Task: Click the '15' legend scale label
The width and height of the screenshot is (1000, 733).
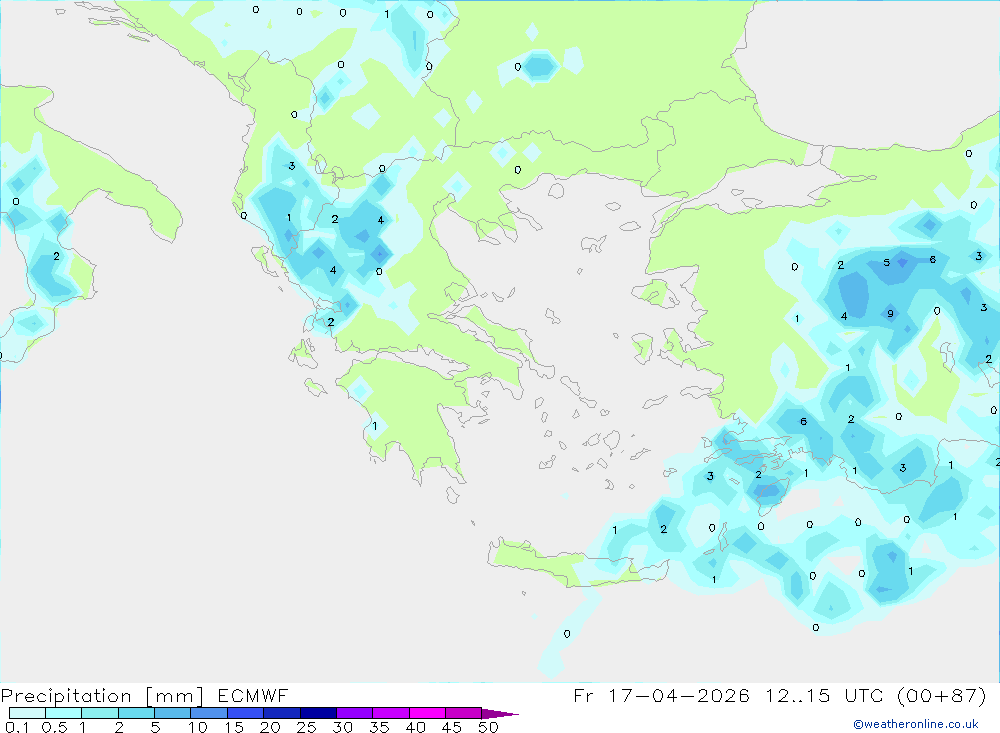Action: (x=234, y=727)
